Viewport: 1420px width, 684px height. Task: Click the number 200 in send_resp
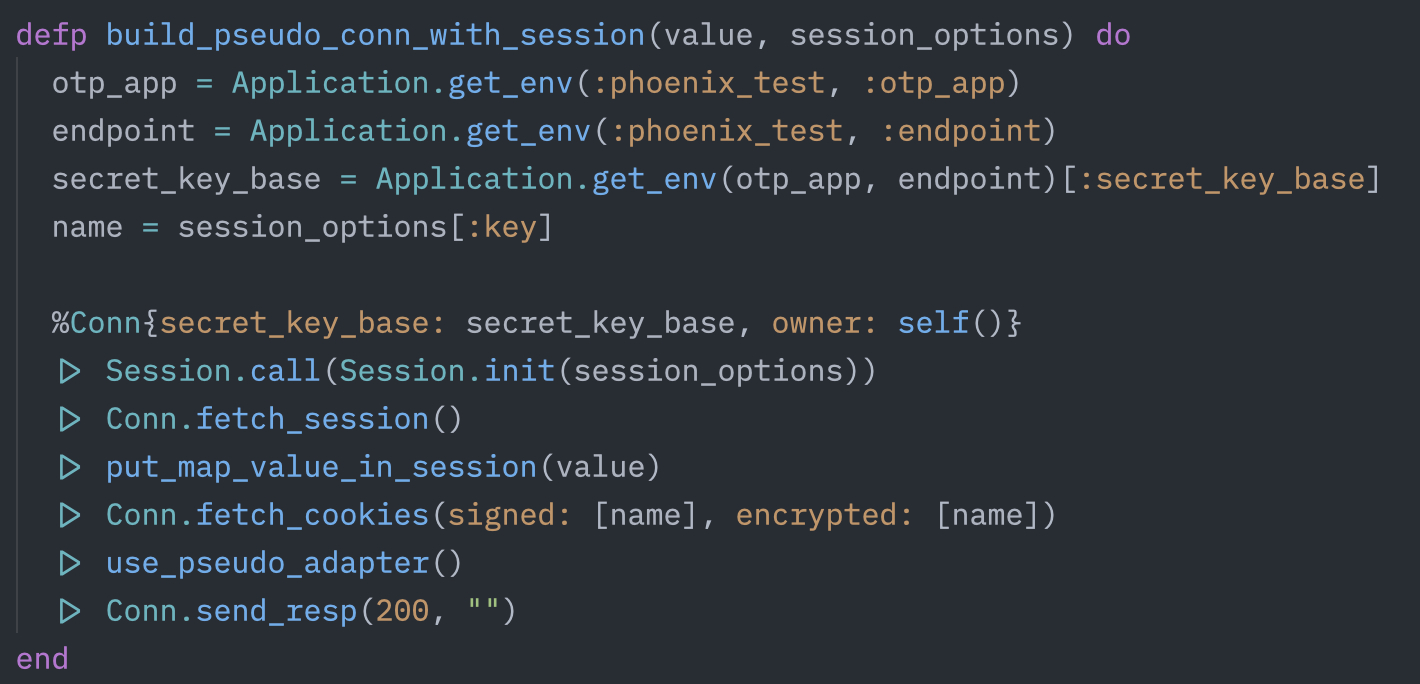pyautogui.click(x=402, y=611)
